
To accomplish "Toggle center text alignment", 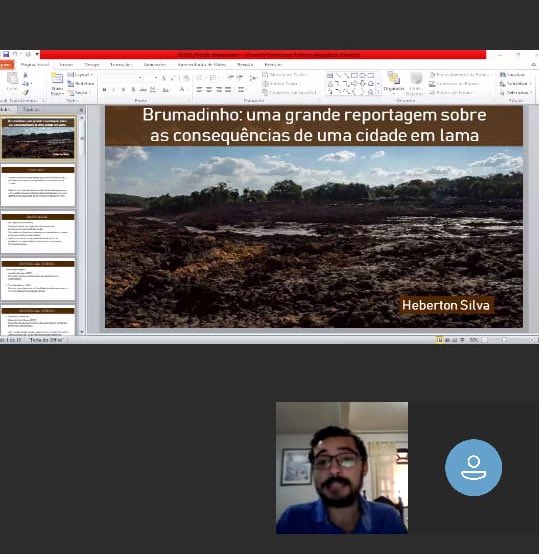I will pyautogui.click(x=209, y=90).
